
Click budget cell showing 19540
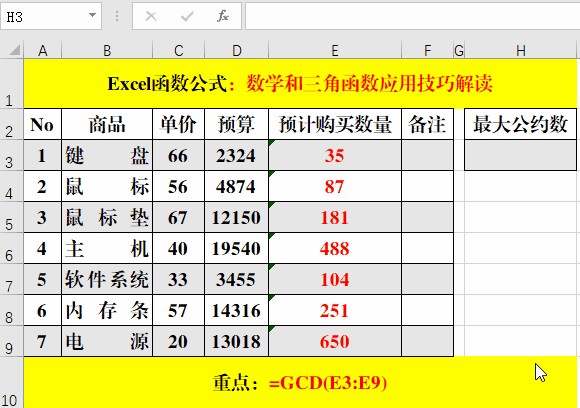pyautogui.click(x=236, y=249)
